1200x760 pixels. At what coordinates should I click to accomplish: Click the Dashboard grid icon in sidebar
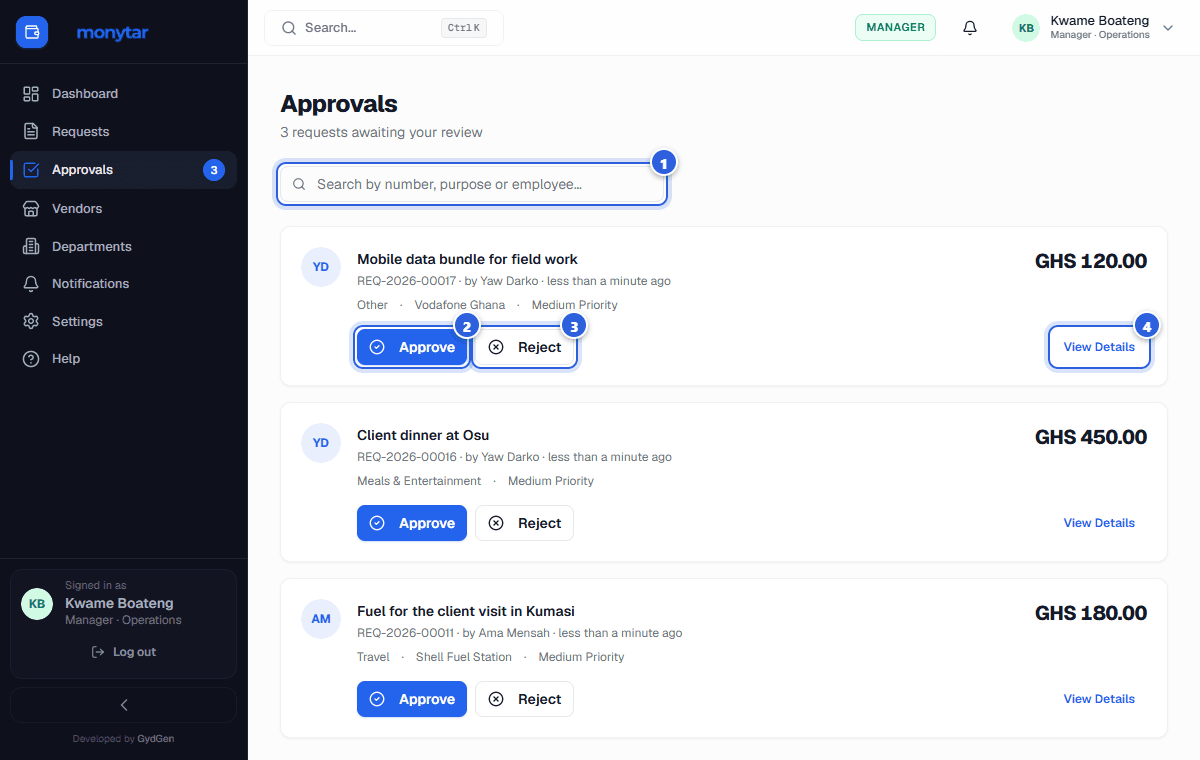coord(31,94)
